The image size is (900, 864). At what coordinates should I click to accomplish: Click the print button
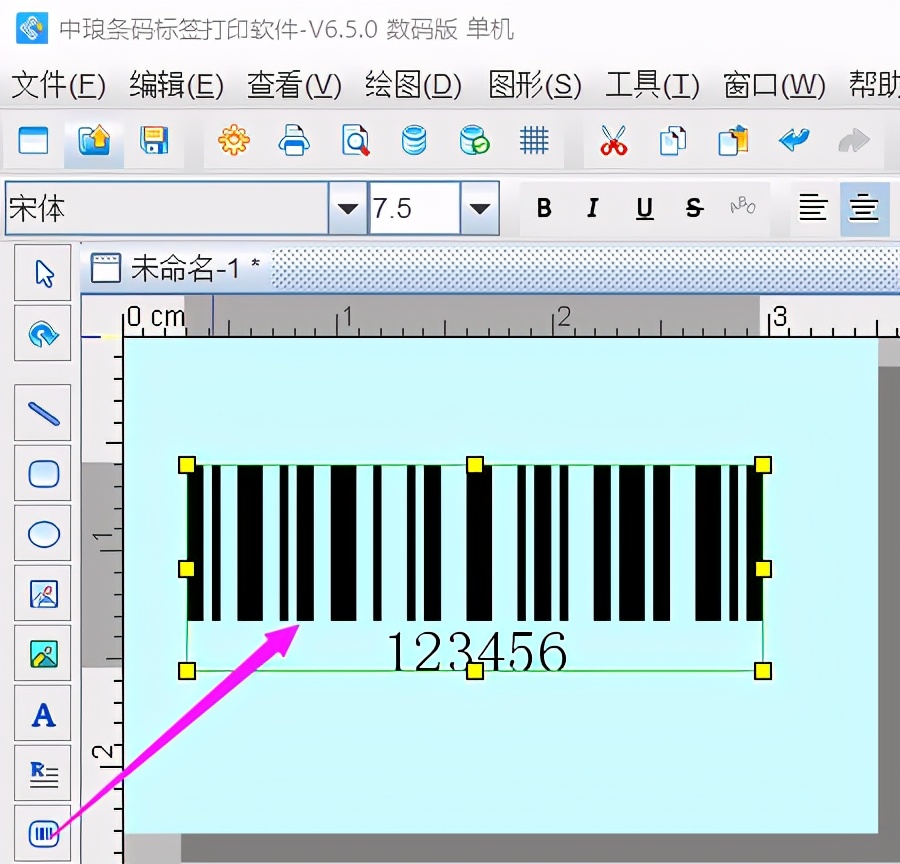point(293,141)
